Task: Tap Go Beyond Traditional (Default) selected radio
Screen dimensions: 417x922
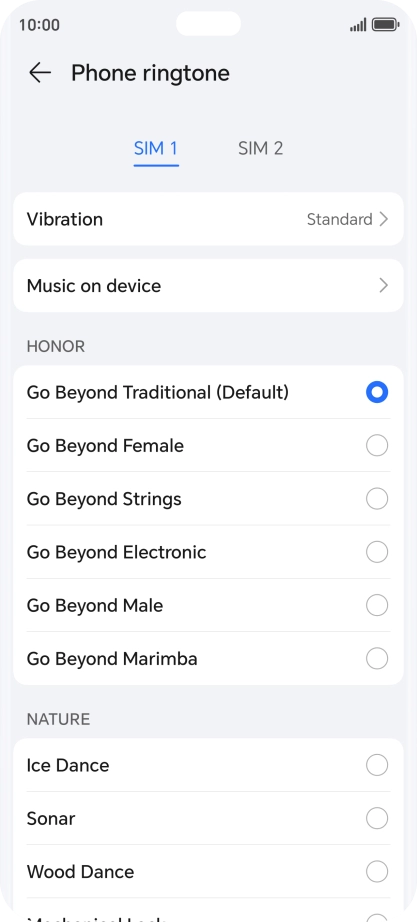Action: pos(377,392)
